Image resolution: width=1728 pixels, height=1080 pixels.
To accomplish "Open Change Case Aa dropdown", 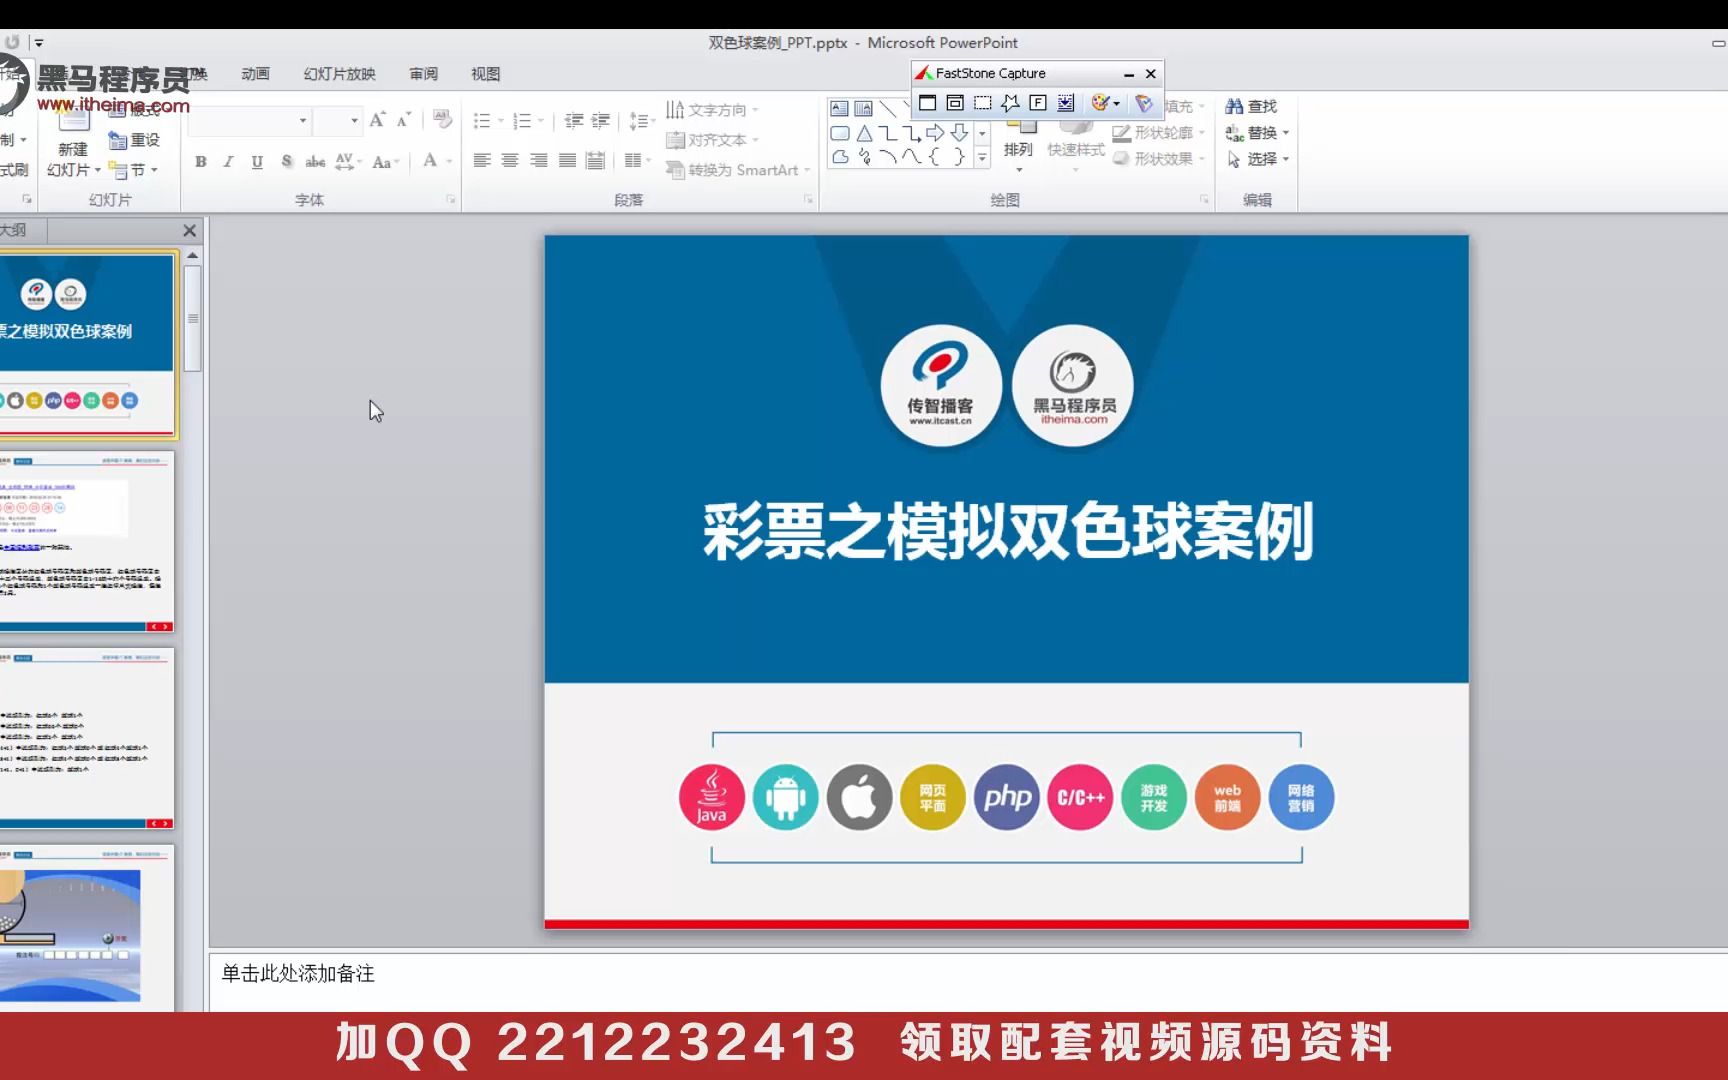I will click(386, 161).
